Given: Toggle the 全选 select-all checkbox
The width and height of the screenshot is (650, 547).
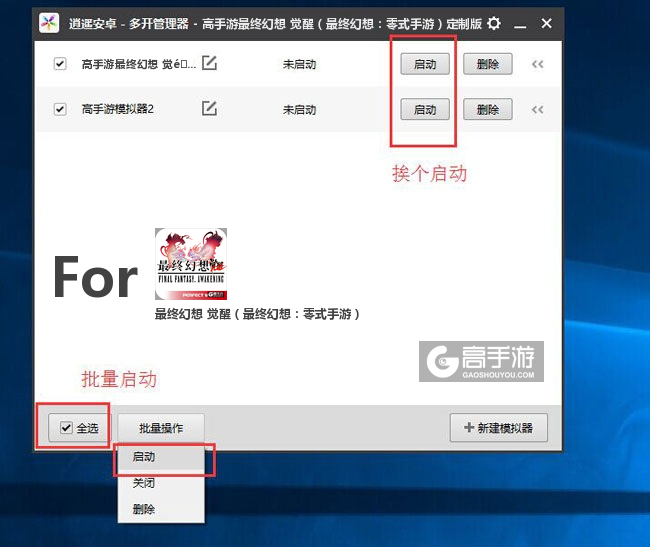Looking at the screenshot, I should (x=66, y=428).
